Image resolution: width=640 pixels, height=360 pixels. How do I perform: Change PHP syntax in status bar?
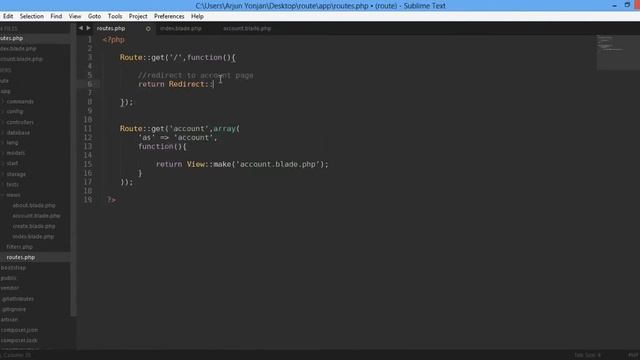(x=633, y=355)
